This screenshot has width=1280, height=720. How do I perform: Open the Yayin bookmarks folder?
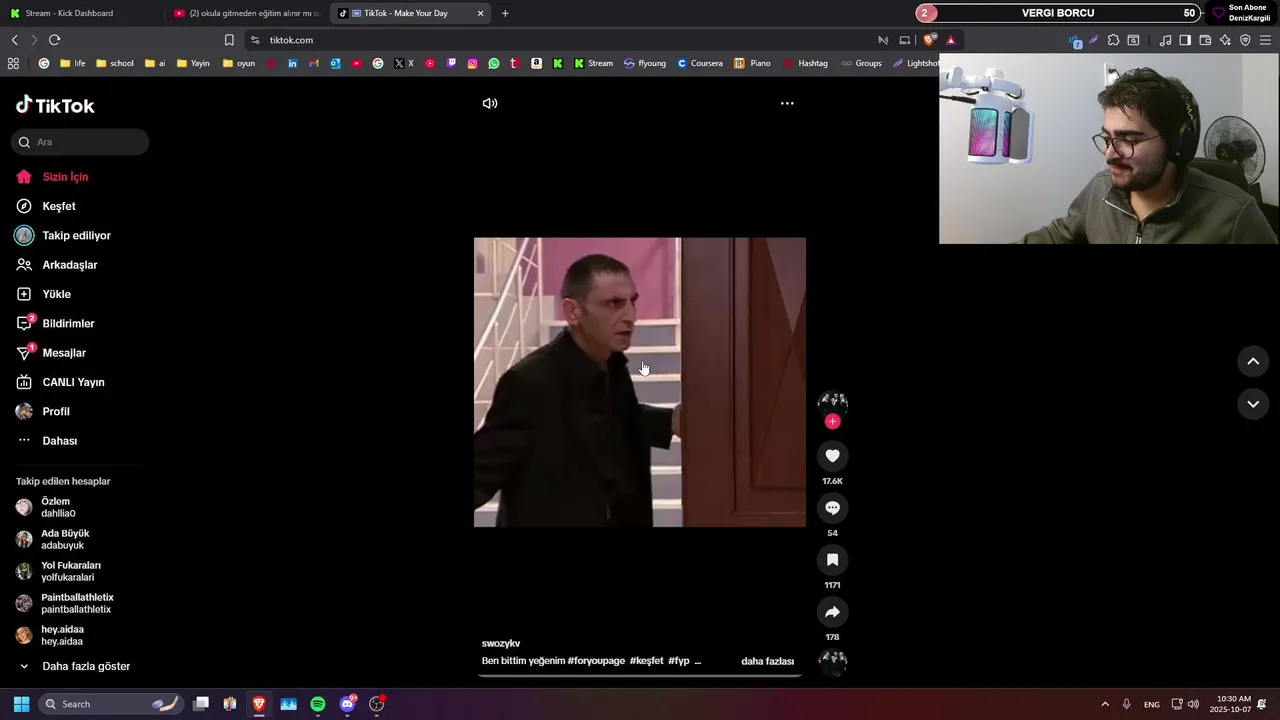coord(193,63)
